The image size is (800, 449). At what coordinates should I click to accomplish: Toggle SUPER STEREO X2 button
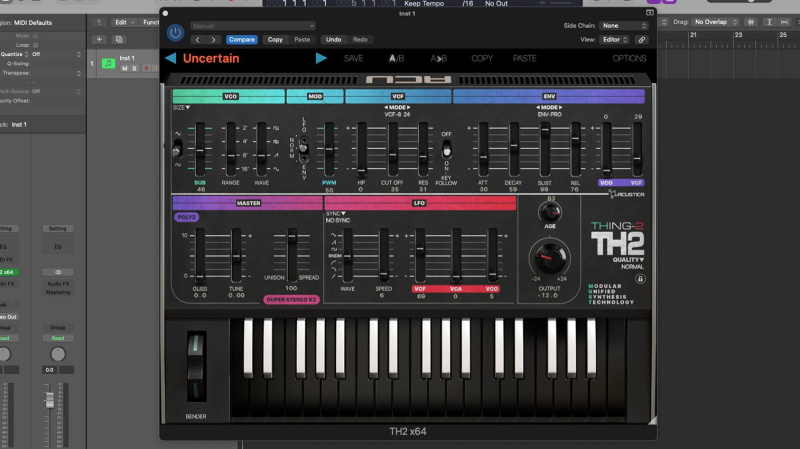click(291, 300)
